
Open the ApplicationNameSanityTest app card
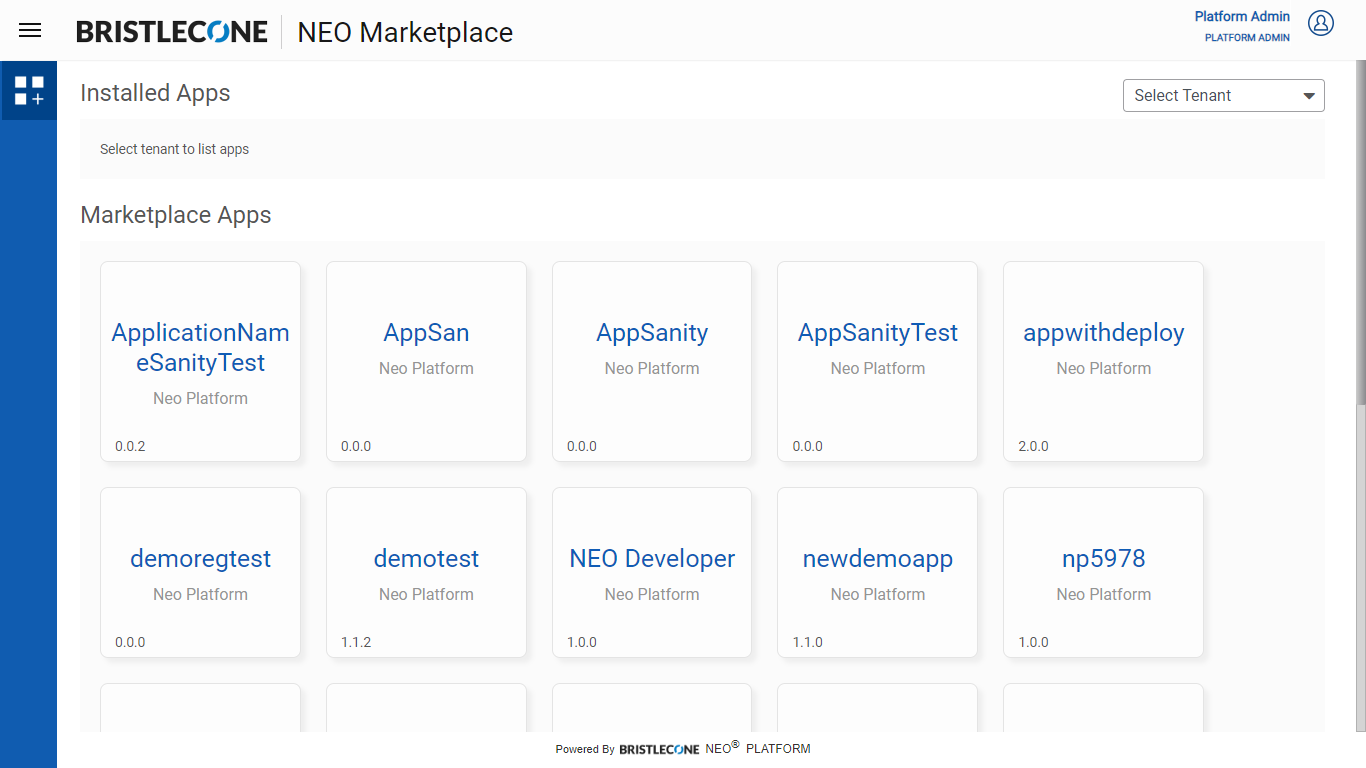coord(200,361)
